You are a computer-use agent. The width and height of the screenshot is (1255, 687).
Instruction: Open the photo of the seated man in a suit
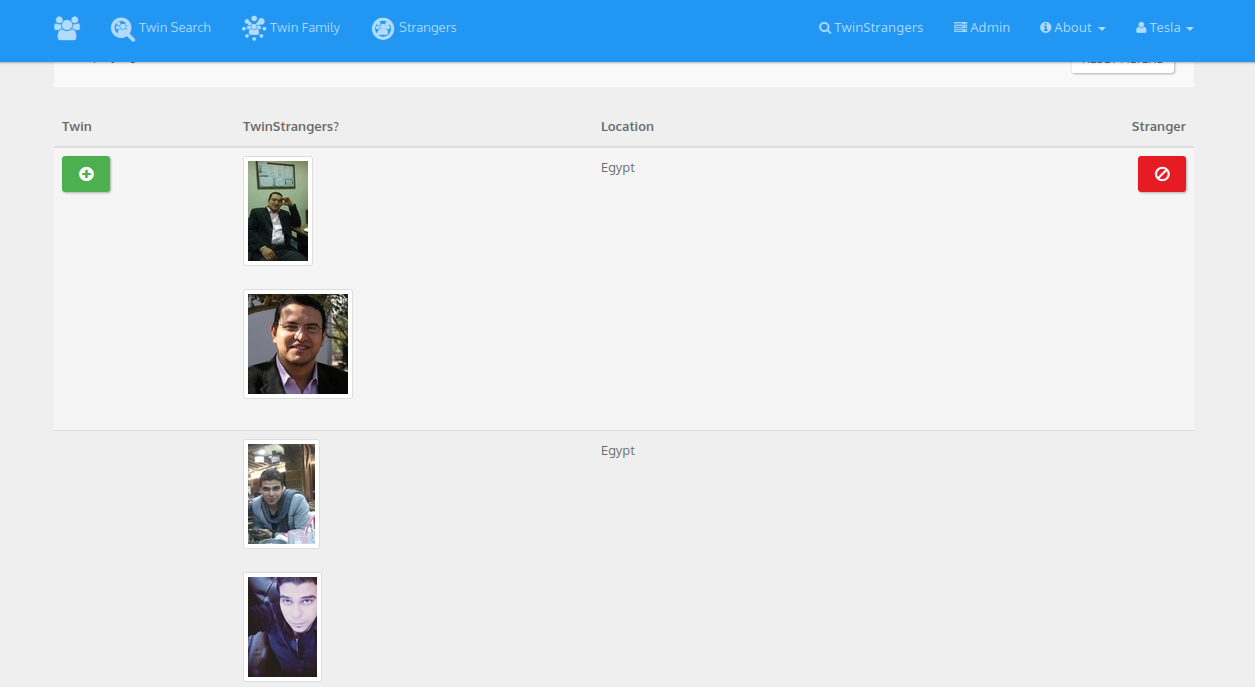[x=278, y=211]
